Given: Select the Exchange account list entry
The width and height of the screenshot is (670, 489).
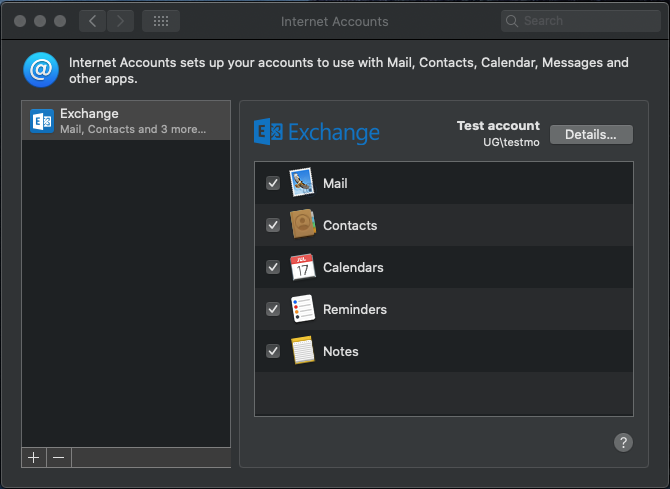Looking at the screenshot, I should coord(130,121).
